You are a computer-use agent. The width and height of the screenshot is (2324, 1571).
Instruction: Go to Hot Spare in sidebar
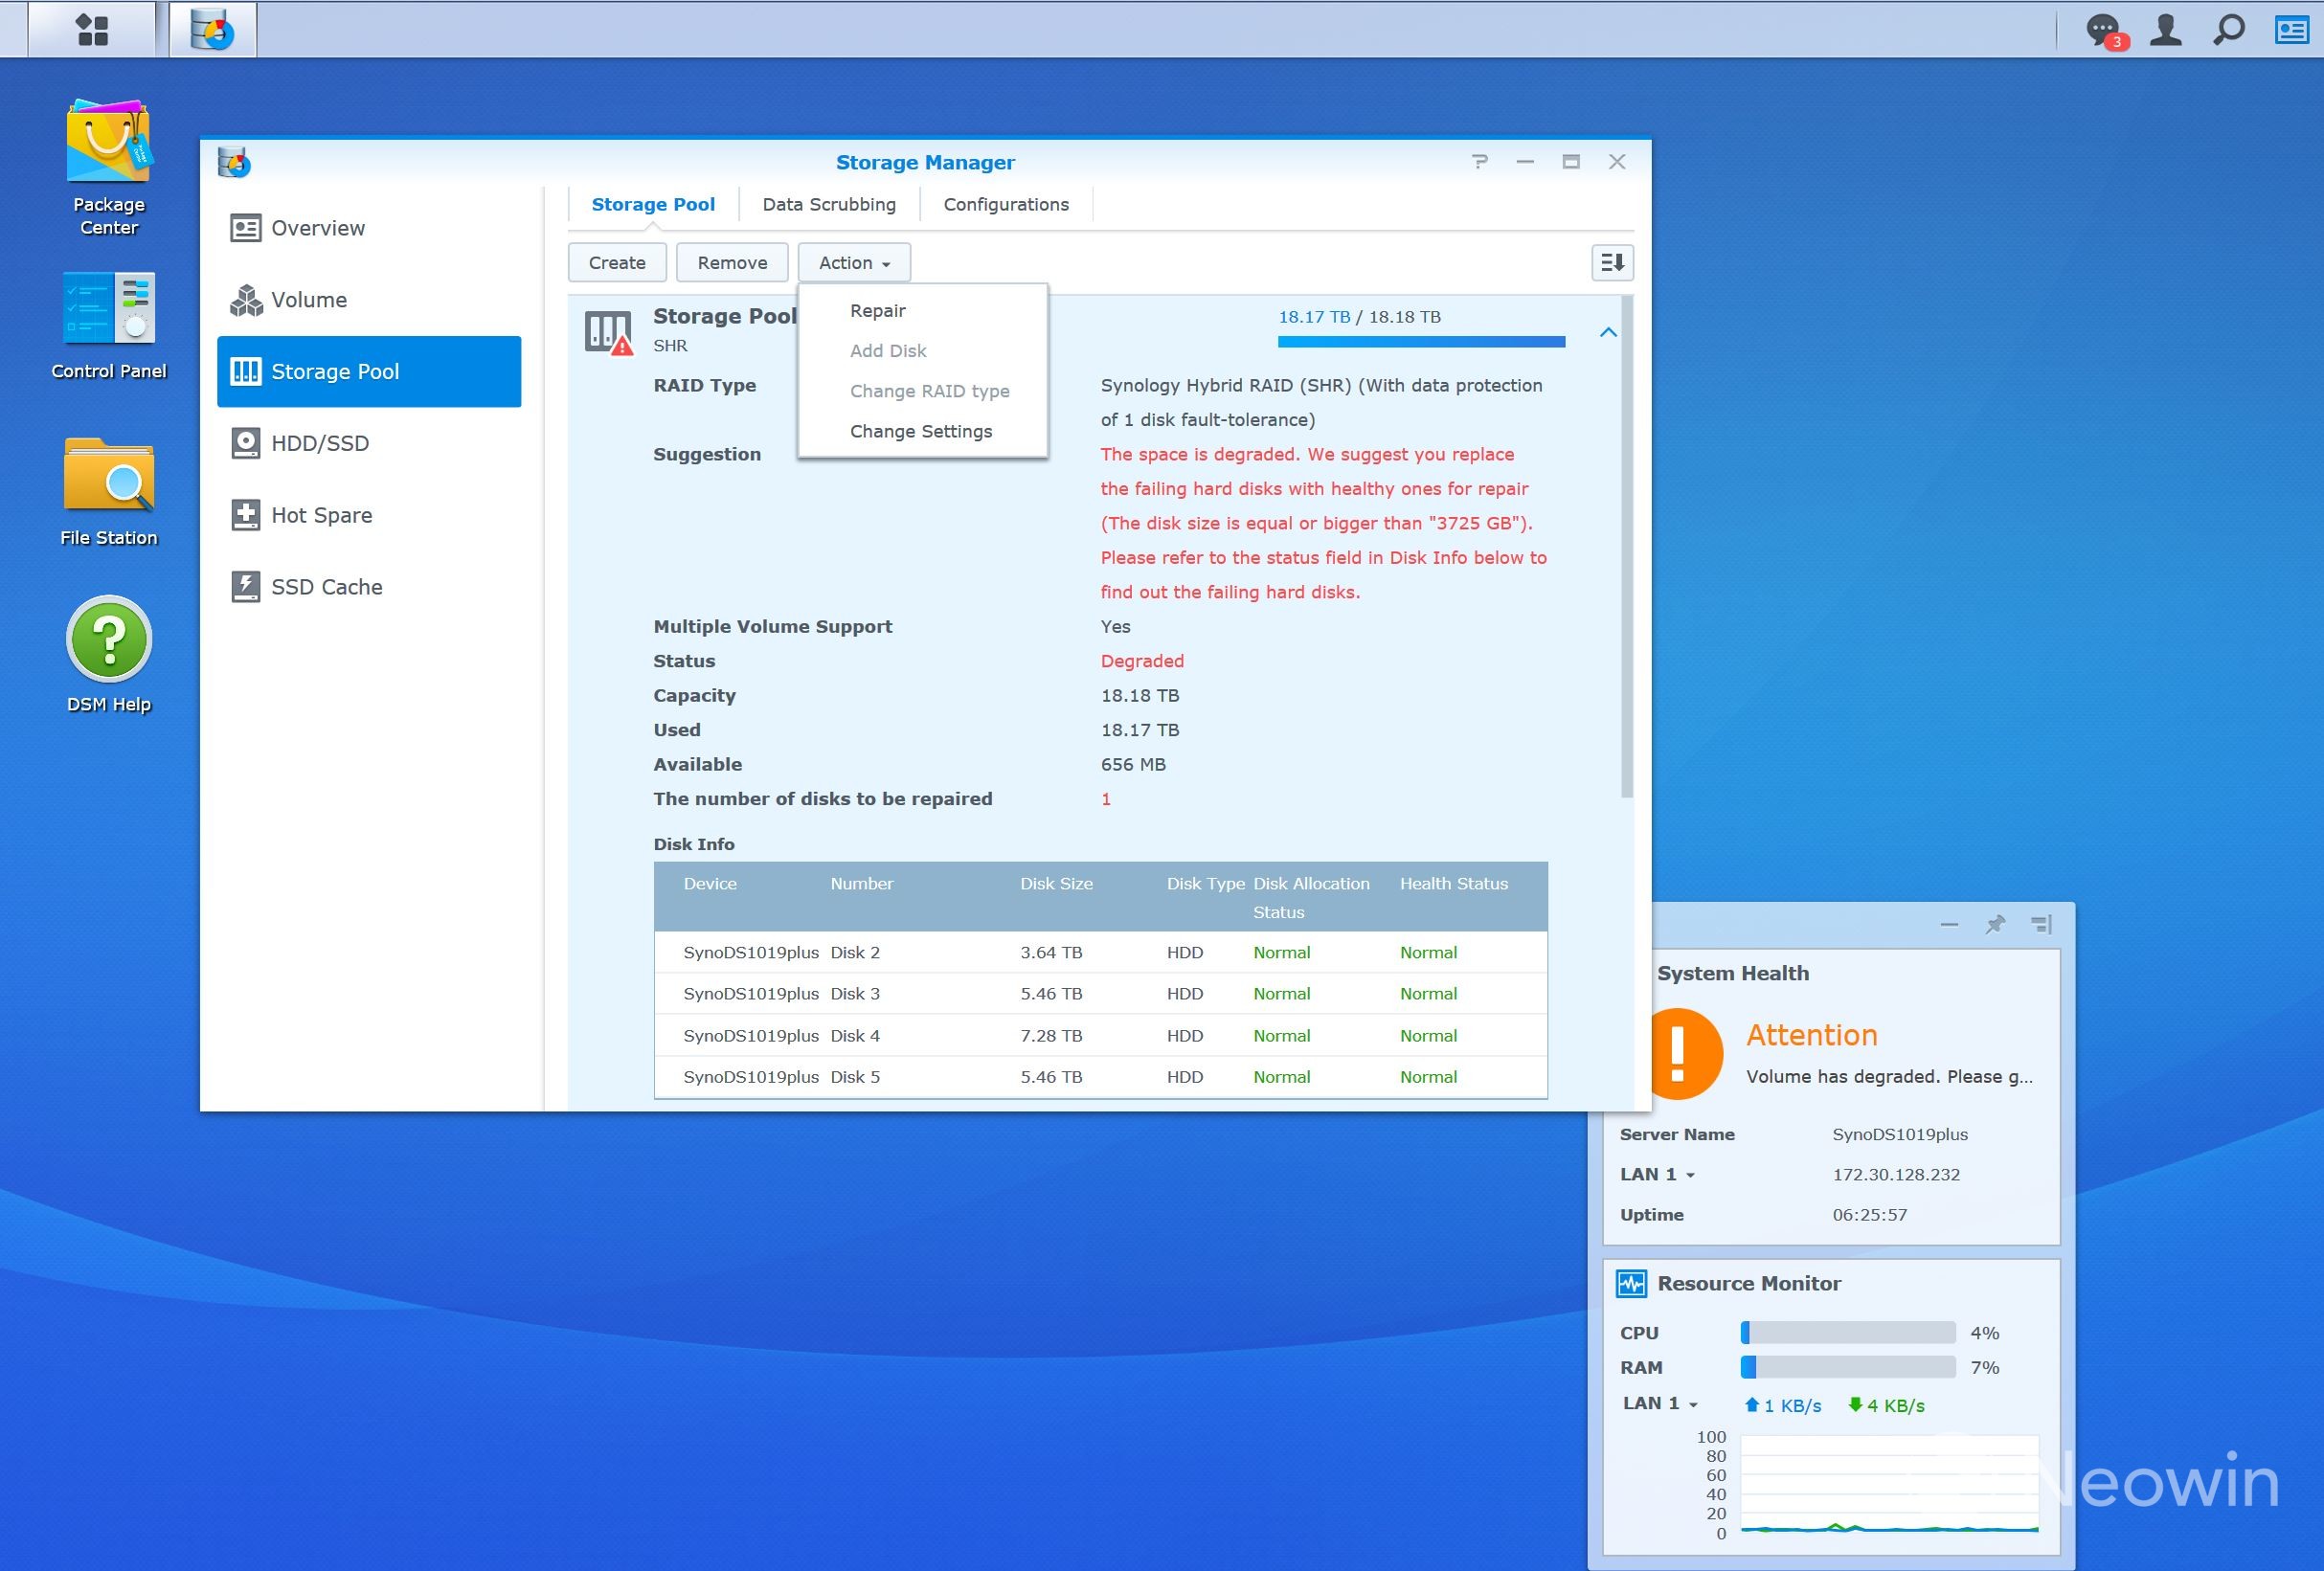tap(369, 515)
